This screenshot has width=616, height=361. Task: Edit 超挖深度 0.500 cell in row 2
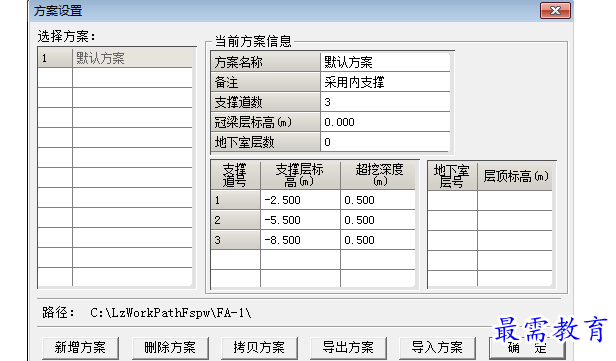378,220
